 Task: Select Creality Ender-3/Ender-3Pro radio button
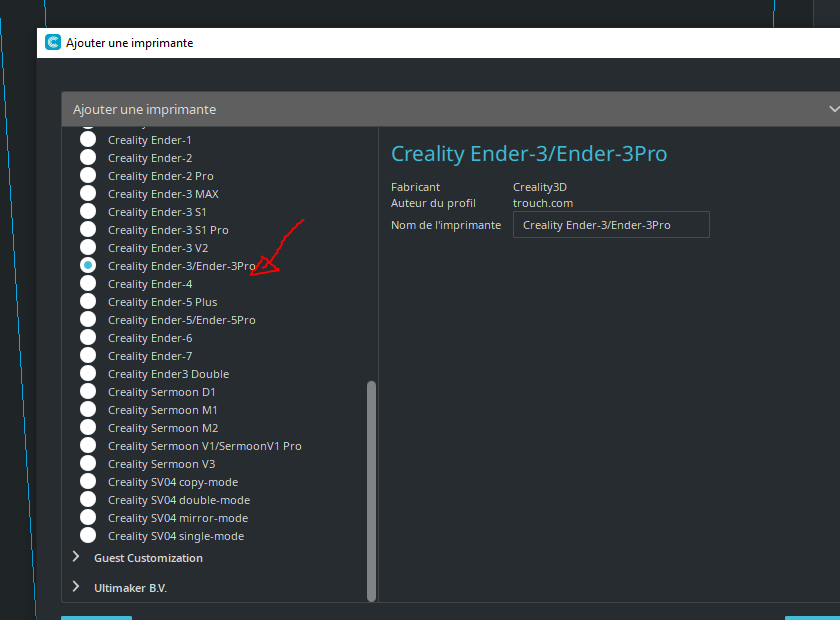tap(88, 265)
